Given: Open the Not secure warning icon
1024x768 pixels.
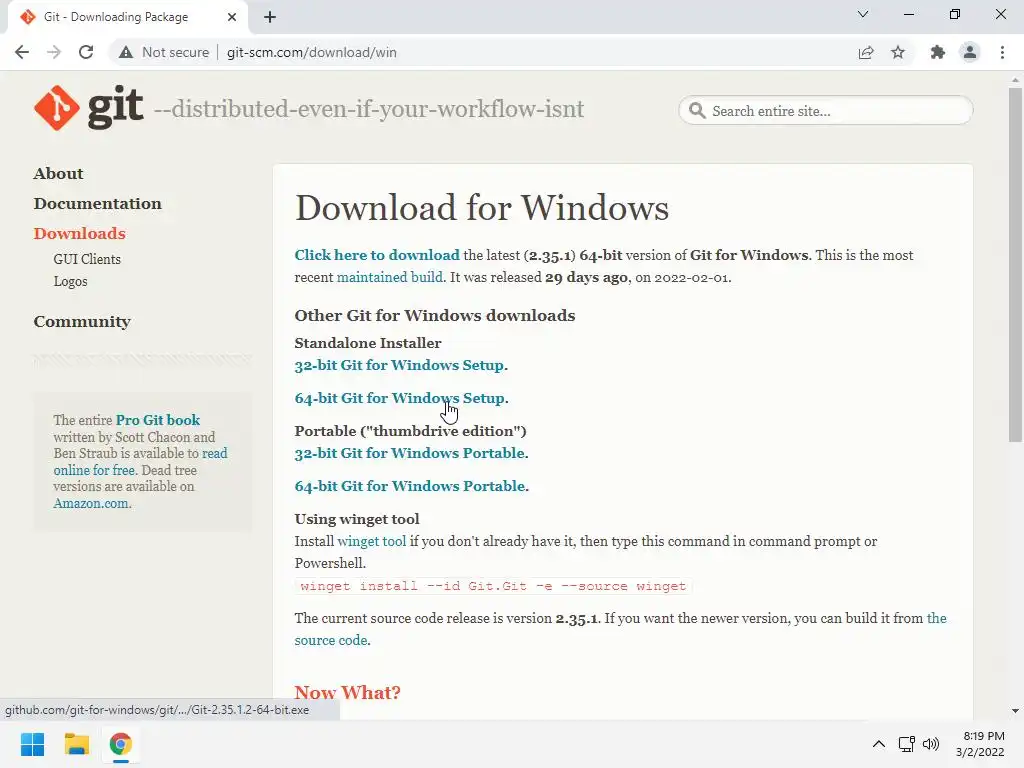Looking at the screenshot, I should coord(126,52).
